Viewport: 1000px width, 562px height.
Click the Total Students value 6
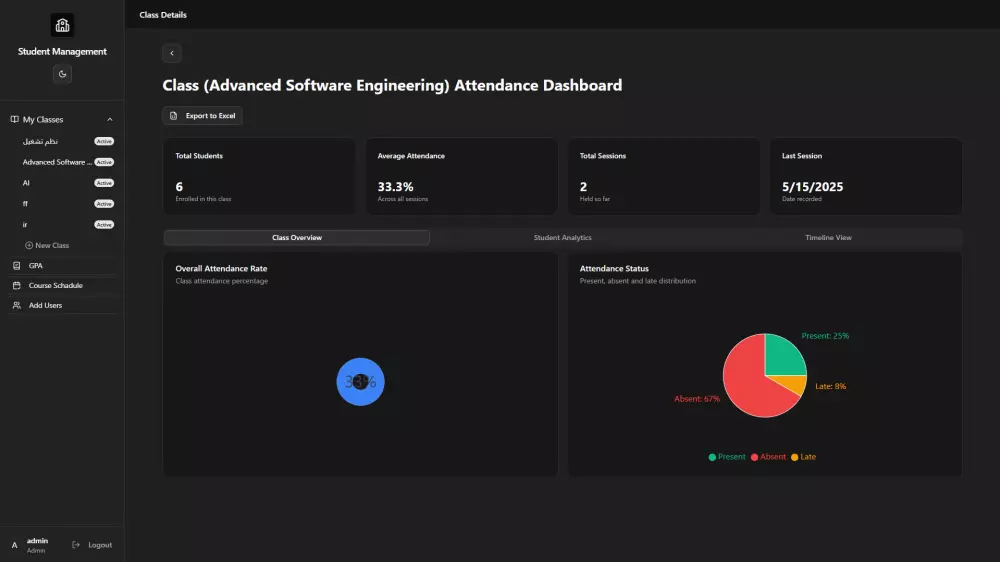[179, 186]
